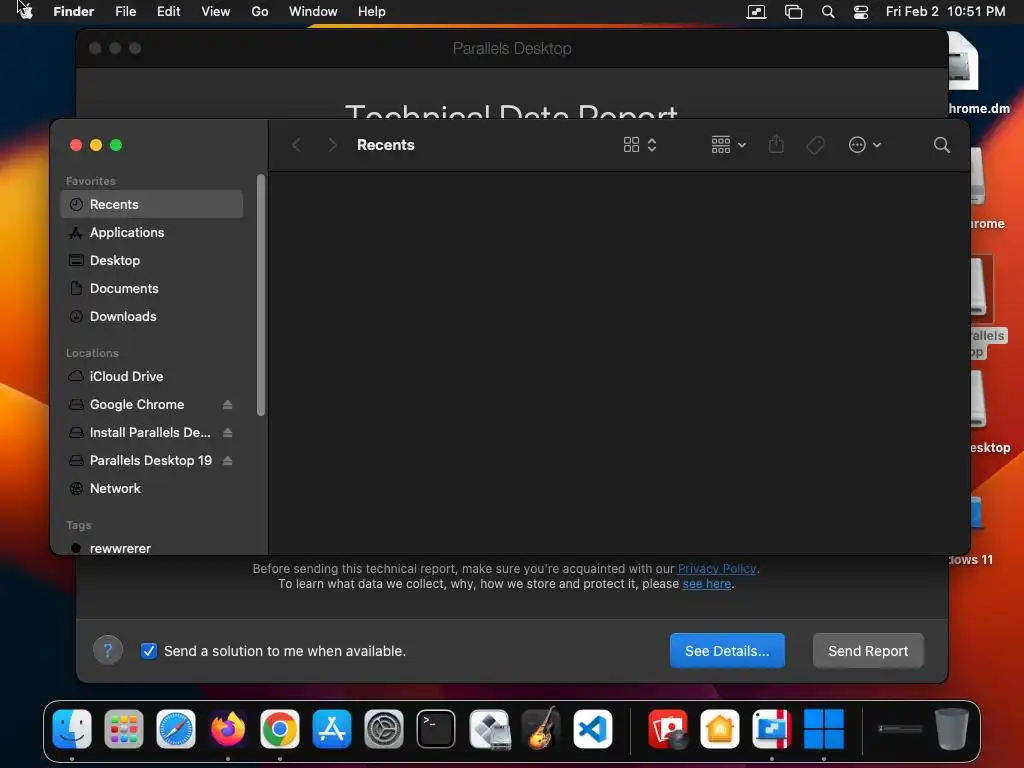
Task: Click the help question mark button
Action: coord(108,650)
